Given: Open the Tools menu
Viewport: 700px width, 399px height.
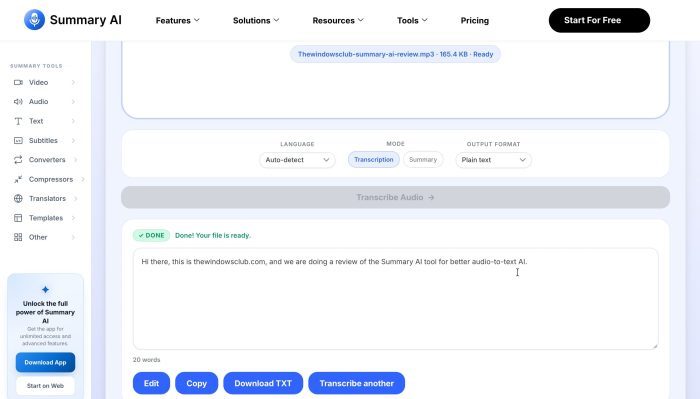Looking at the screenshot, I should pos(412,21).
